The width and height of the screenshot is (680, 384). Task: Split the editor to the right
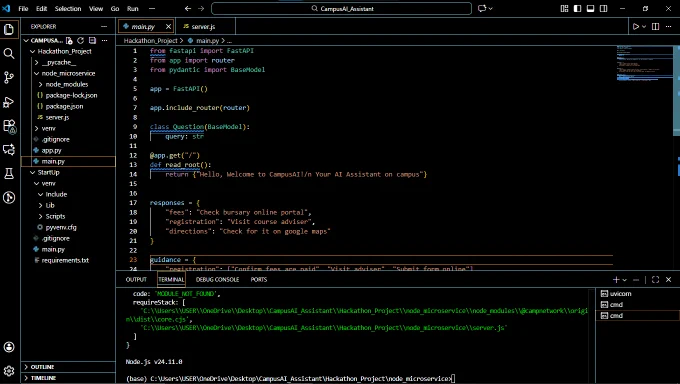(x=656, y=26)
